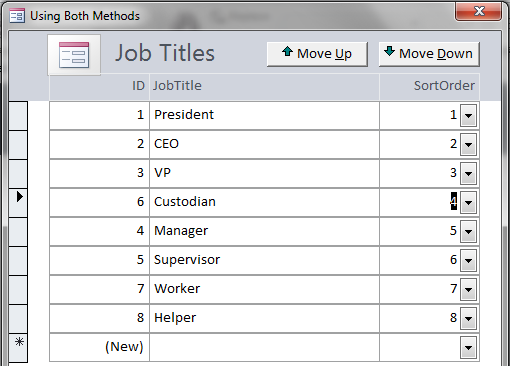
Task: Open SortOrder dropdown in the new record row
Action: pyautogui.click(x=468, y=347)
